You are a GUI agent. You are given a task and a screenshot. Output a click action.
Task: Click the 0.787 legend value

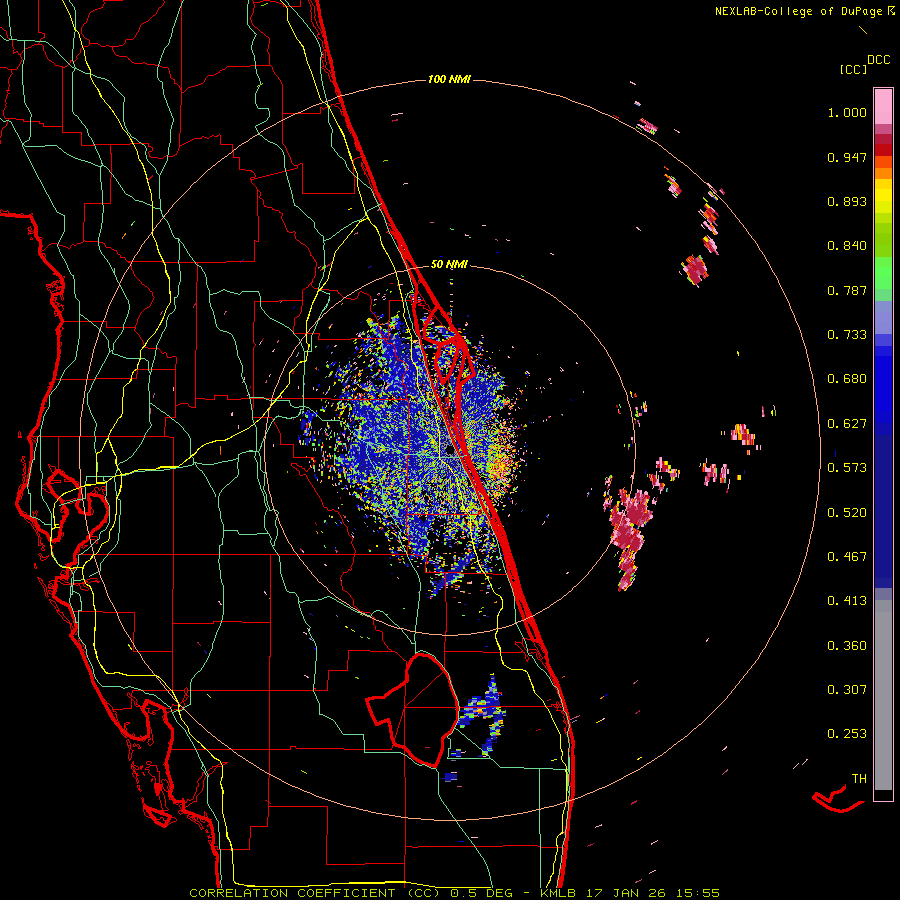847,290
